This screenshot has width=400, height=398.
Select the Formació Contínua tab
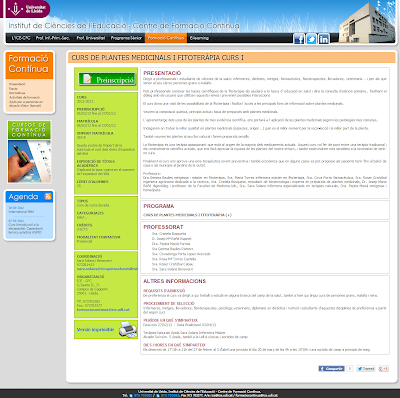(166, 38)
